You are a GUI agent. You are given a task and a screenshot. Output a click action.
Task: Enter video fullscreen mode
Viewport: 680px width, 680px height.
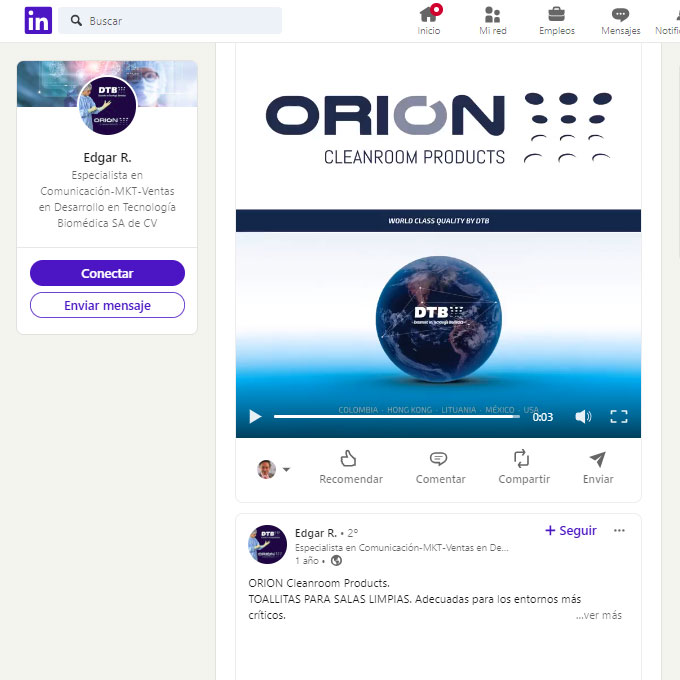pos(619,417)
